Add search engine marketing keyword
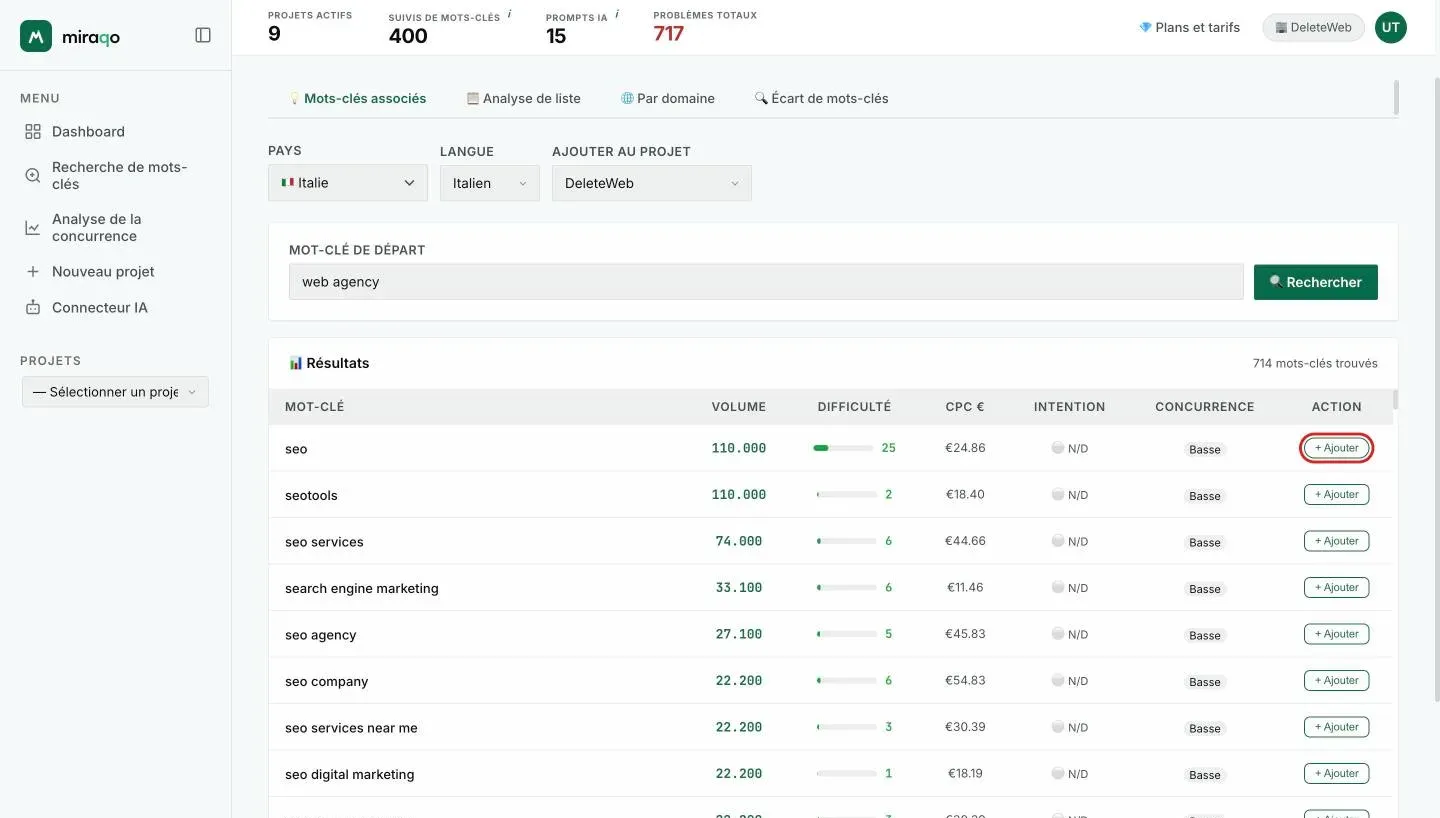Viewport: 1440px width, 818px height. tap(1336, 588)
